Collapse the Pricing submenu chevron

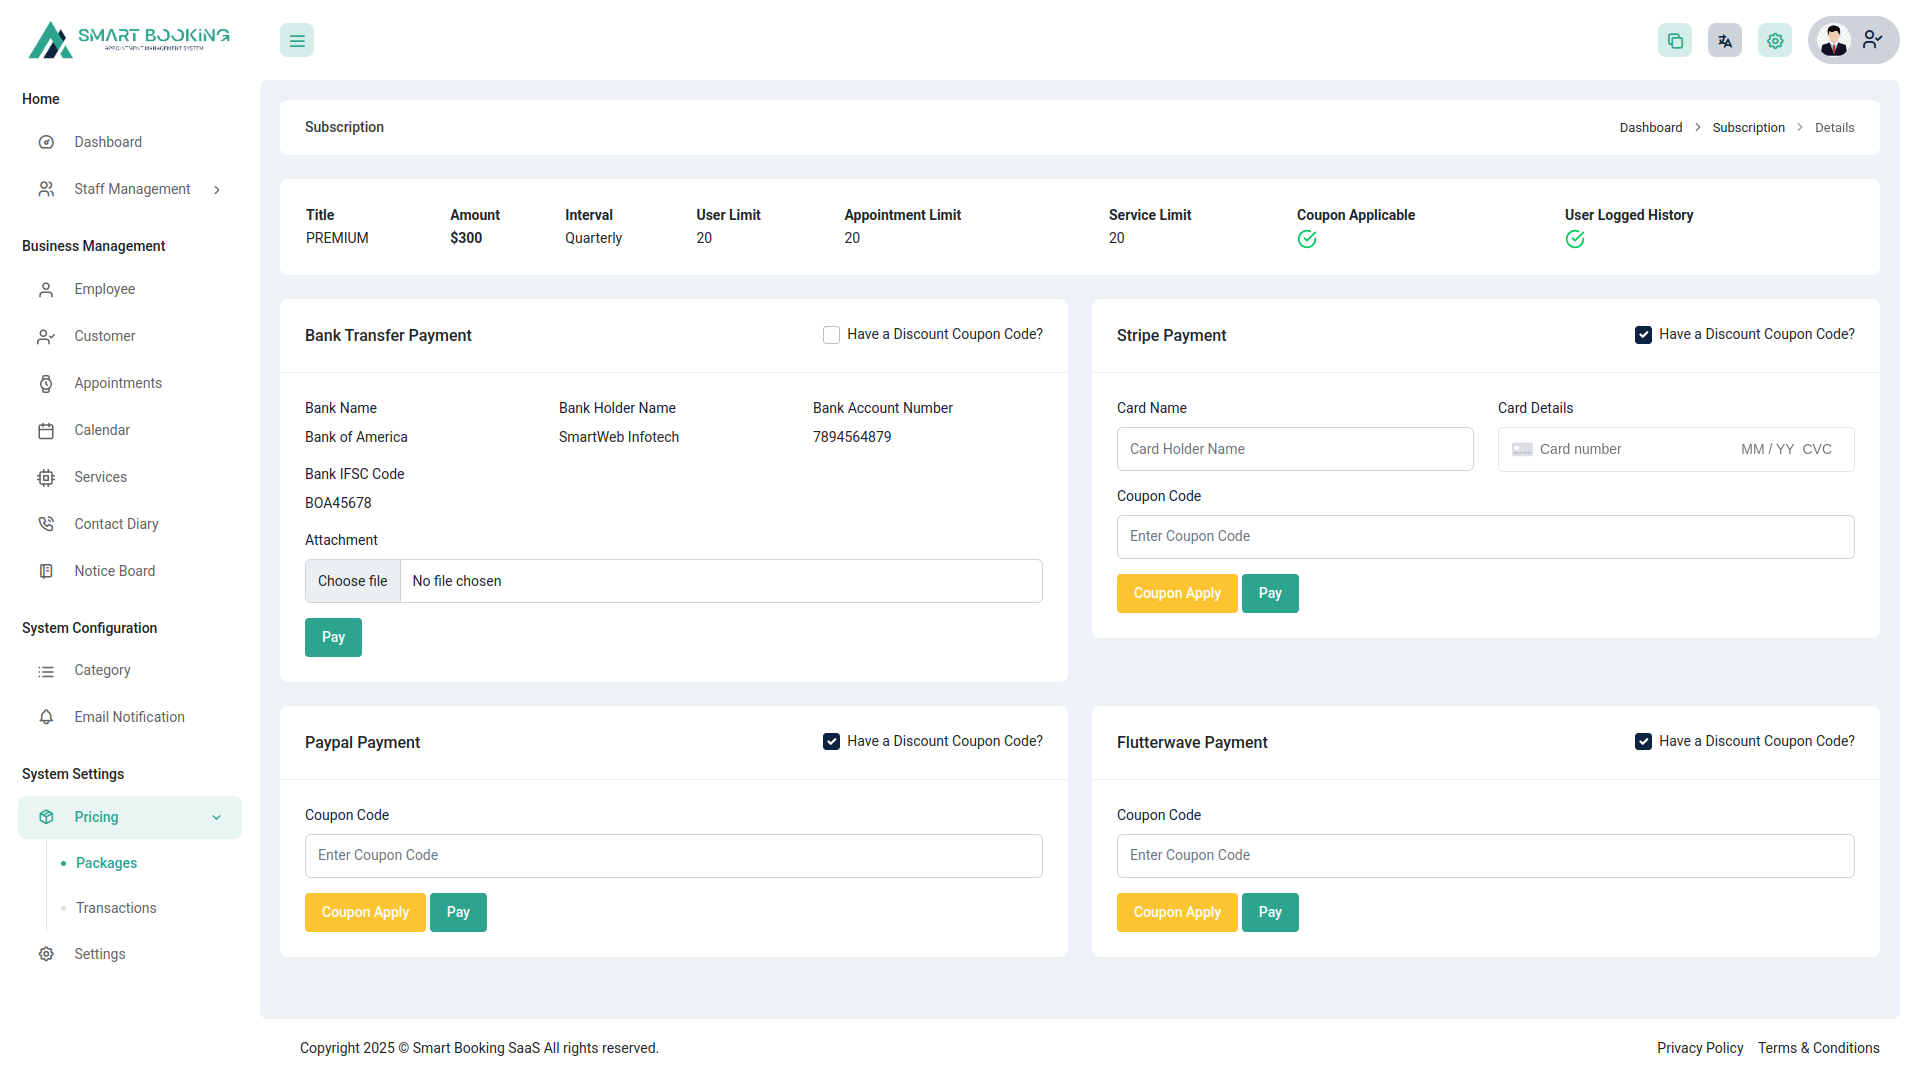tap(216, 817)
